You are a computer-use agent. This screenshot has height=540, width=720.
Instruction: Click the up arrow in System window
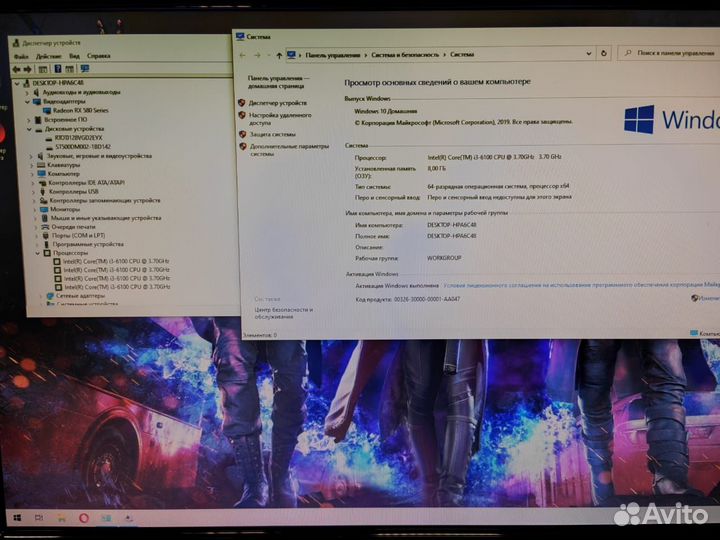pyautogui.click(x=279, y=55)
